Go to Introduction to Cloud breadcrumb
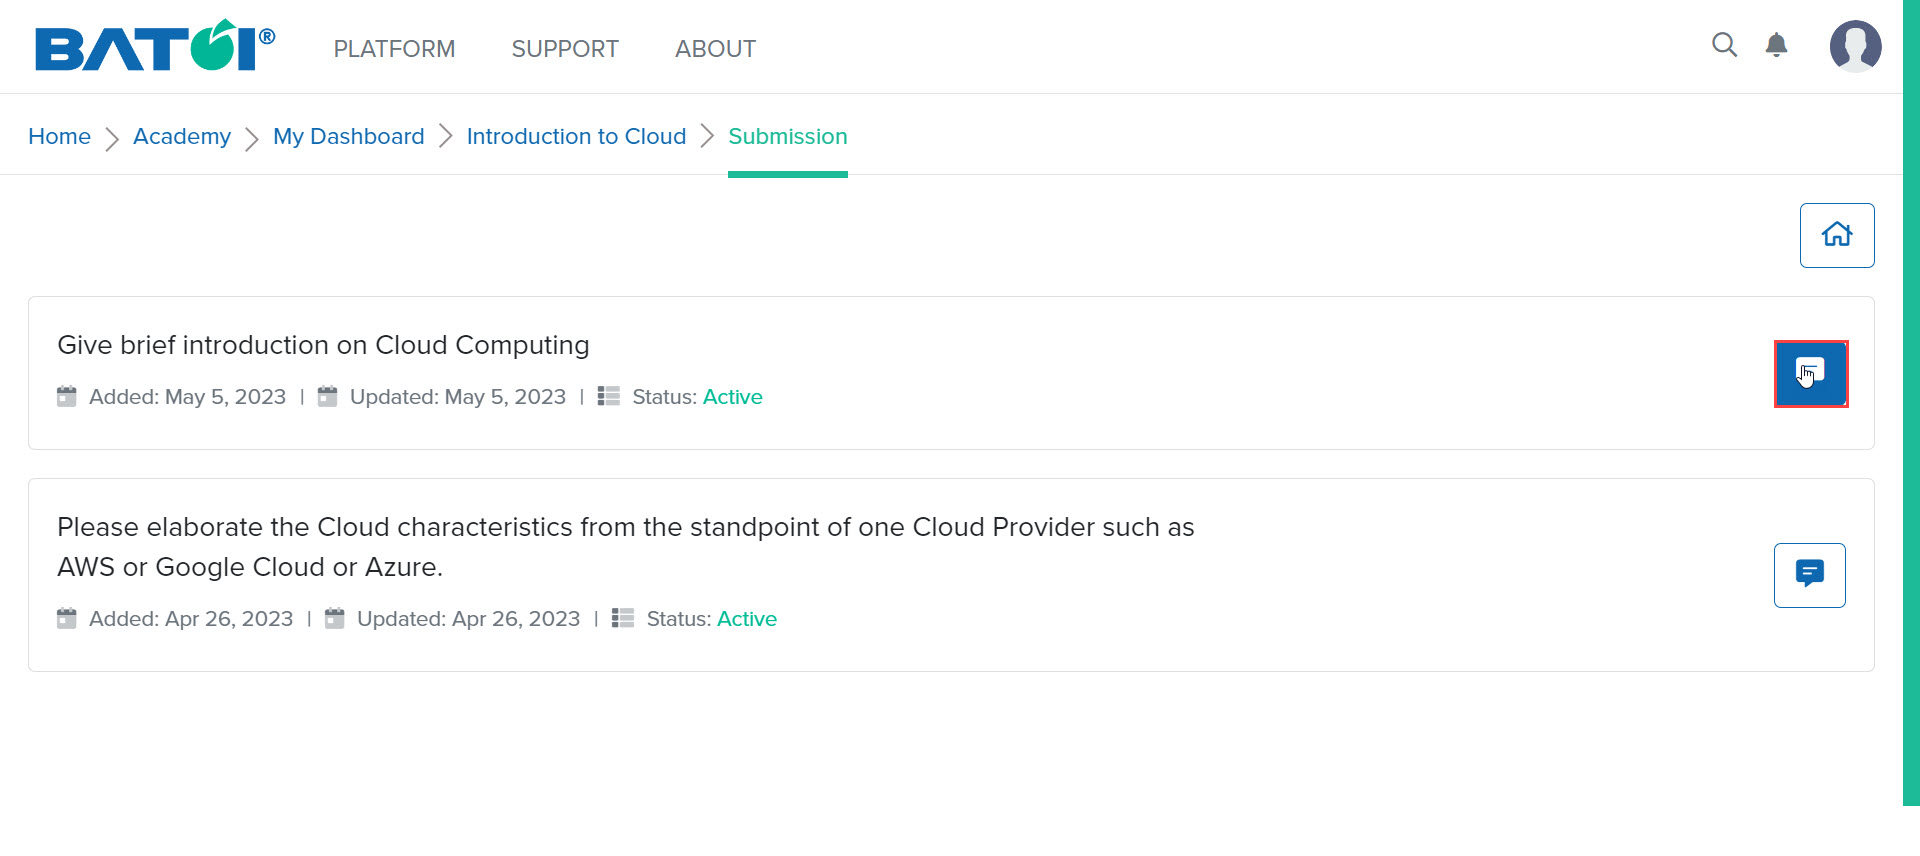The height and width of the screenshot is (856, 1920). click(576, 136)
